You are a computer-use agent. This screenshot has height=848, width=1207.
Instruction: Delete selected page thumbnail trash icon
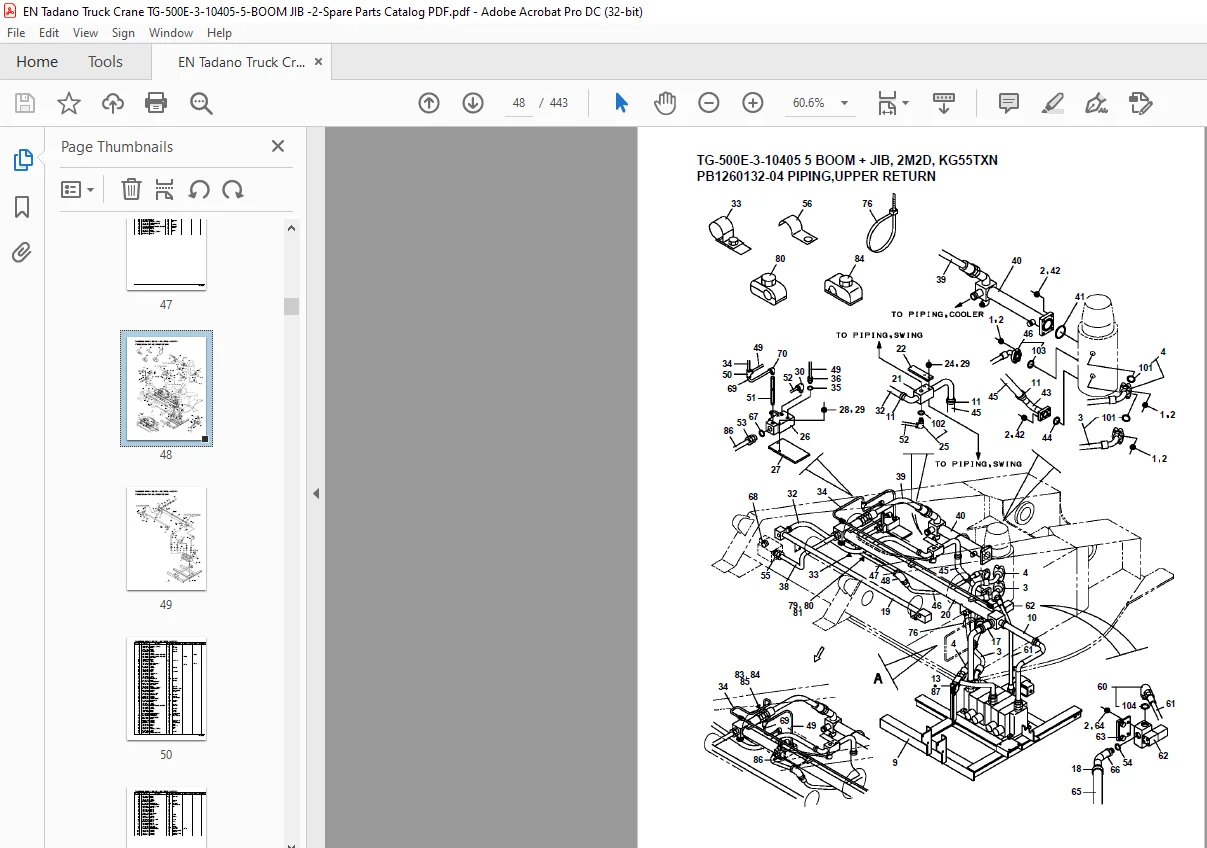(x=131, y=189)
